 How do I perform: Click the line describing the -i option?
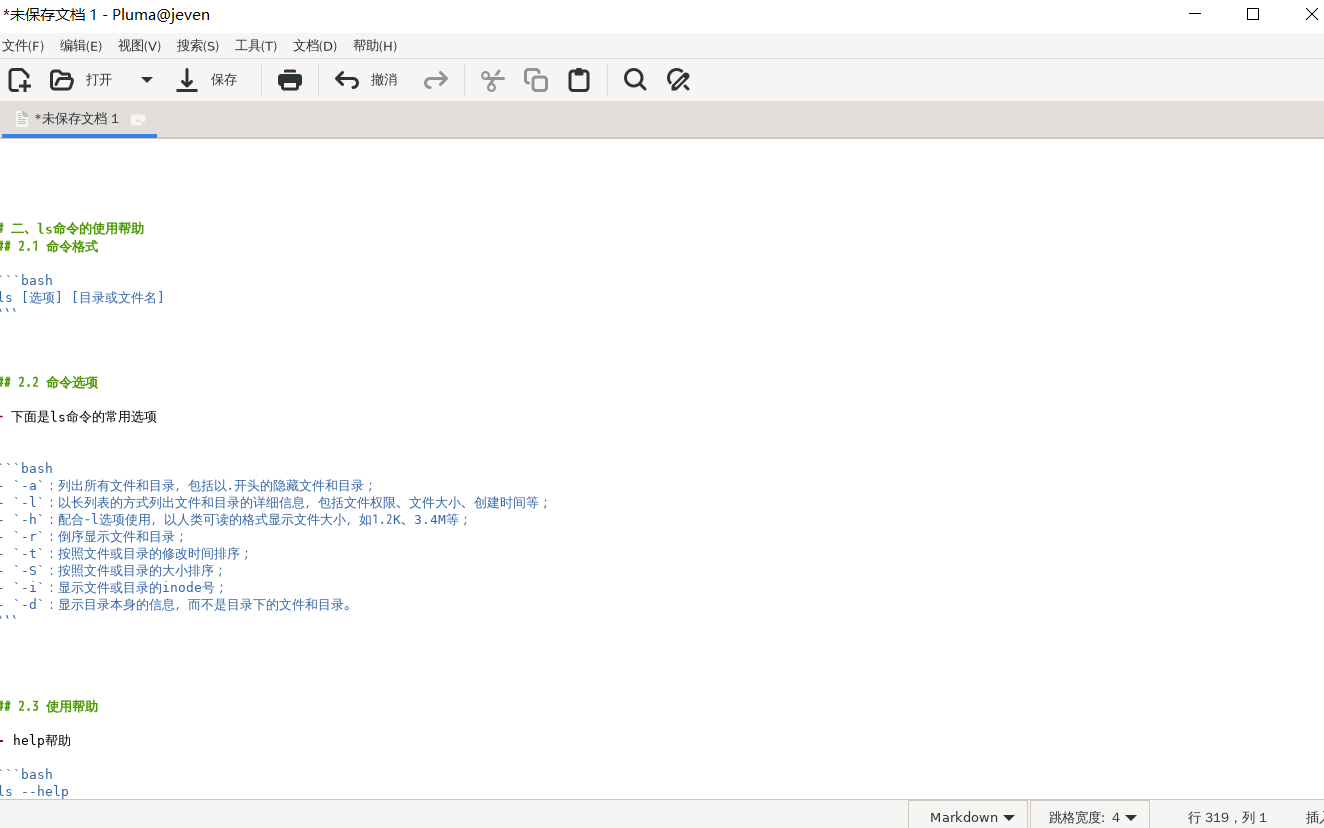point(113,587)
